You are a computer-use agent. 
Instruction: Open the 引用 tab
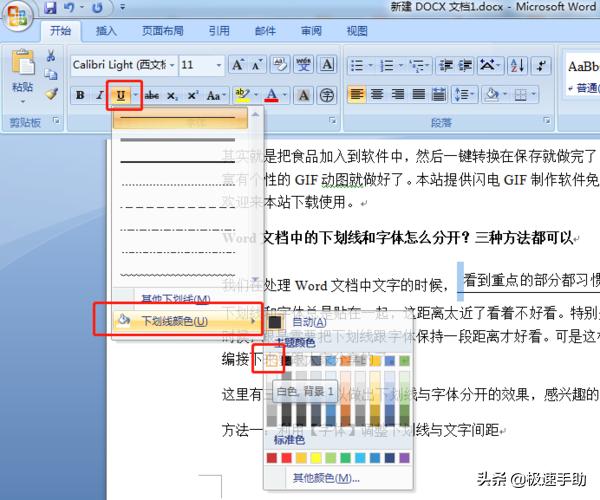(x=219, y=31)
